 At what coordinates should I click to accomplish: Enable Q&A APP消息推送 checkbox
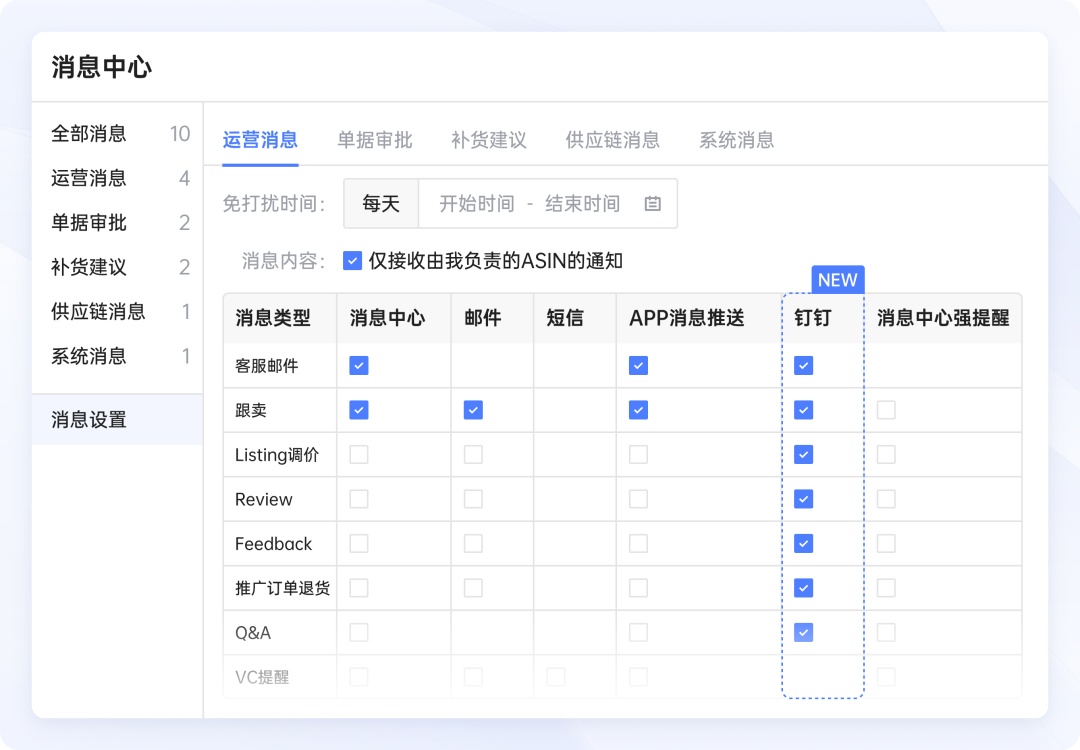tap(638, 632)
